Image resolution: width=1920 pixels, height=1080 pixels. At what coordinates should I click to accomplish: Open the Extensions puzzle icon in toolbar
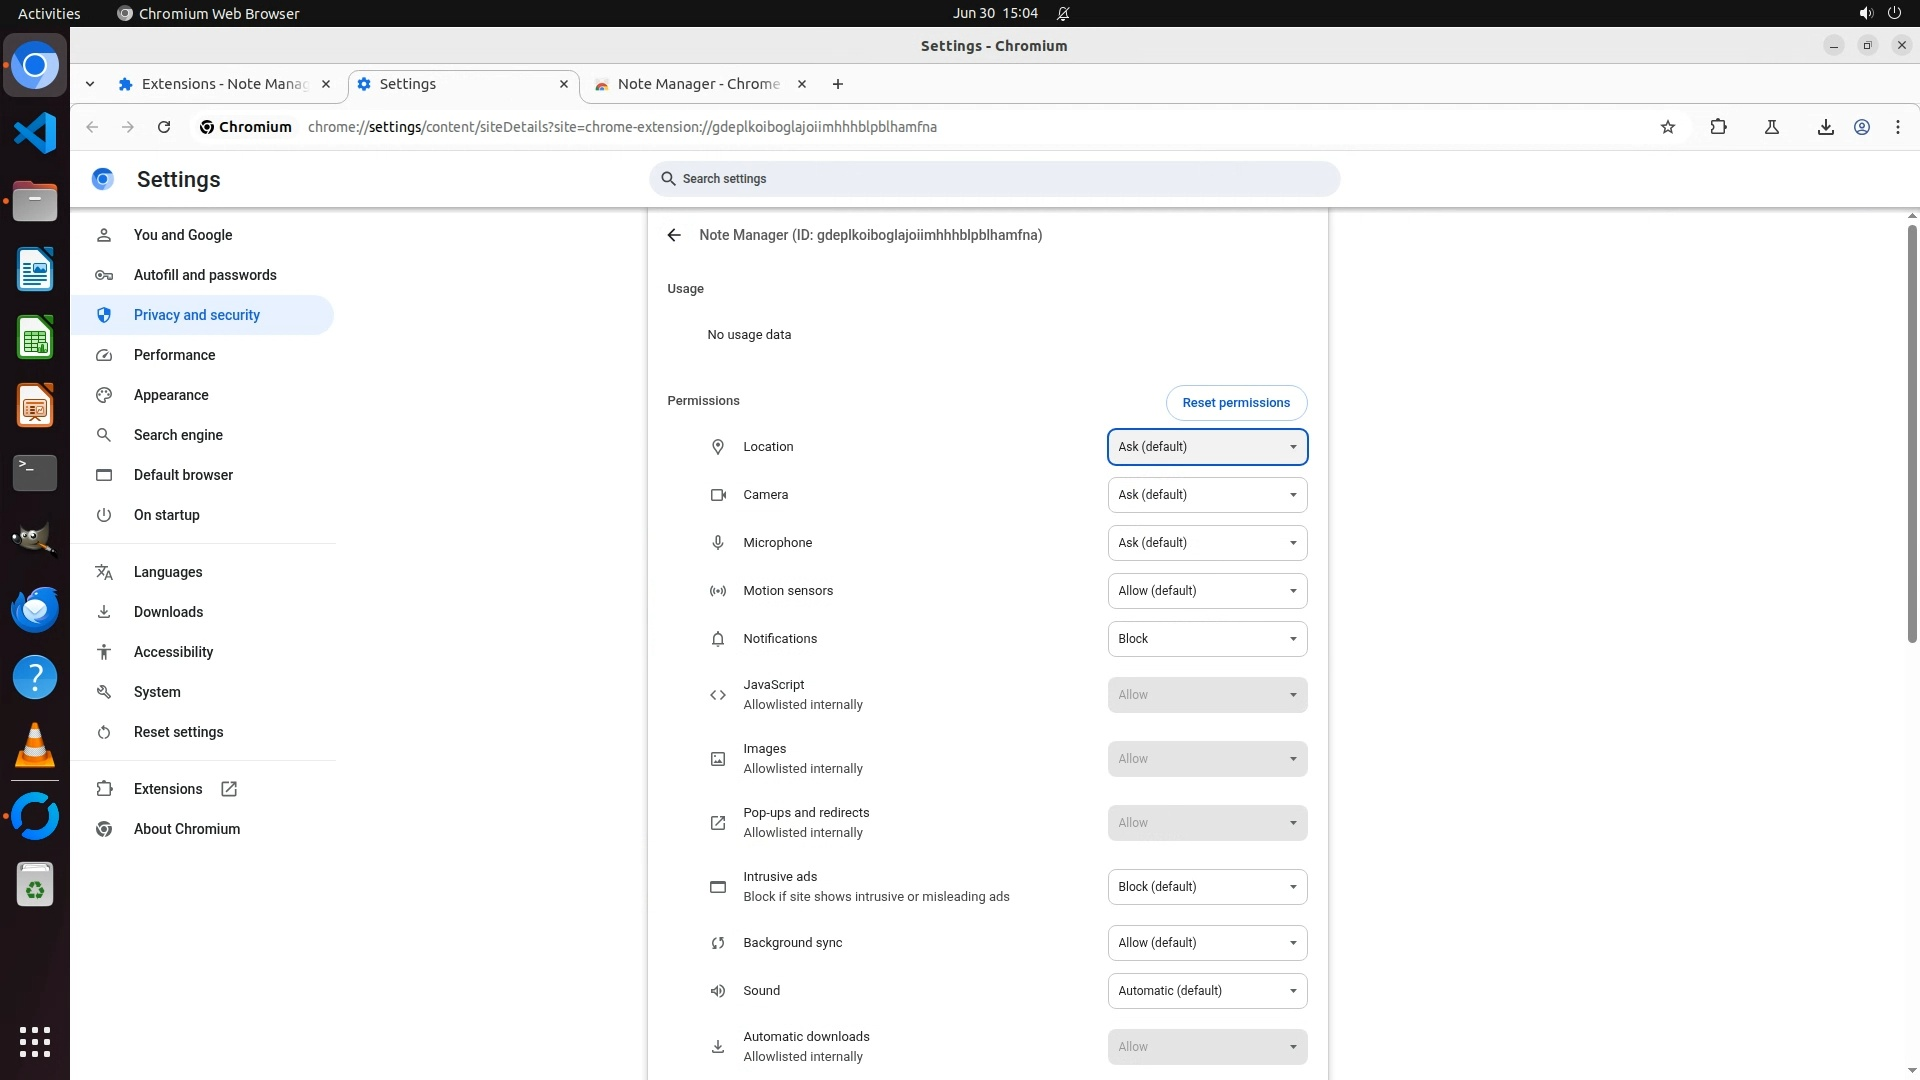[1718, 127]
